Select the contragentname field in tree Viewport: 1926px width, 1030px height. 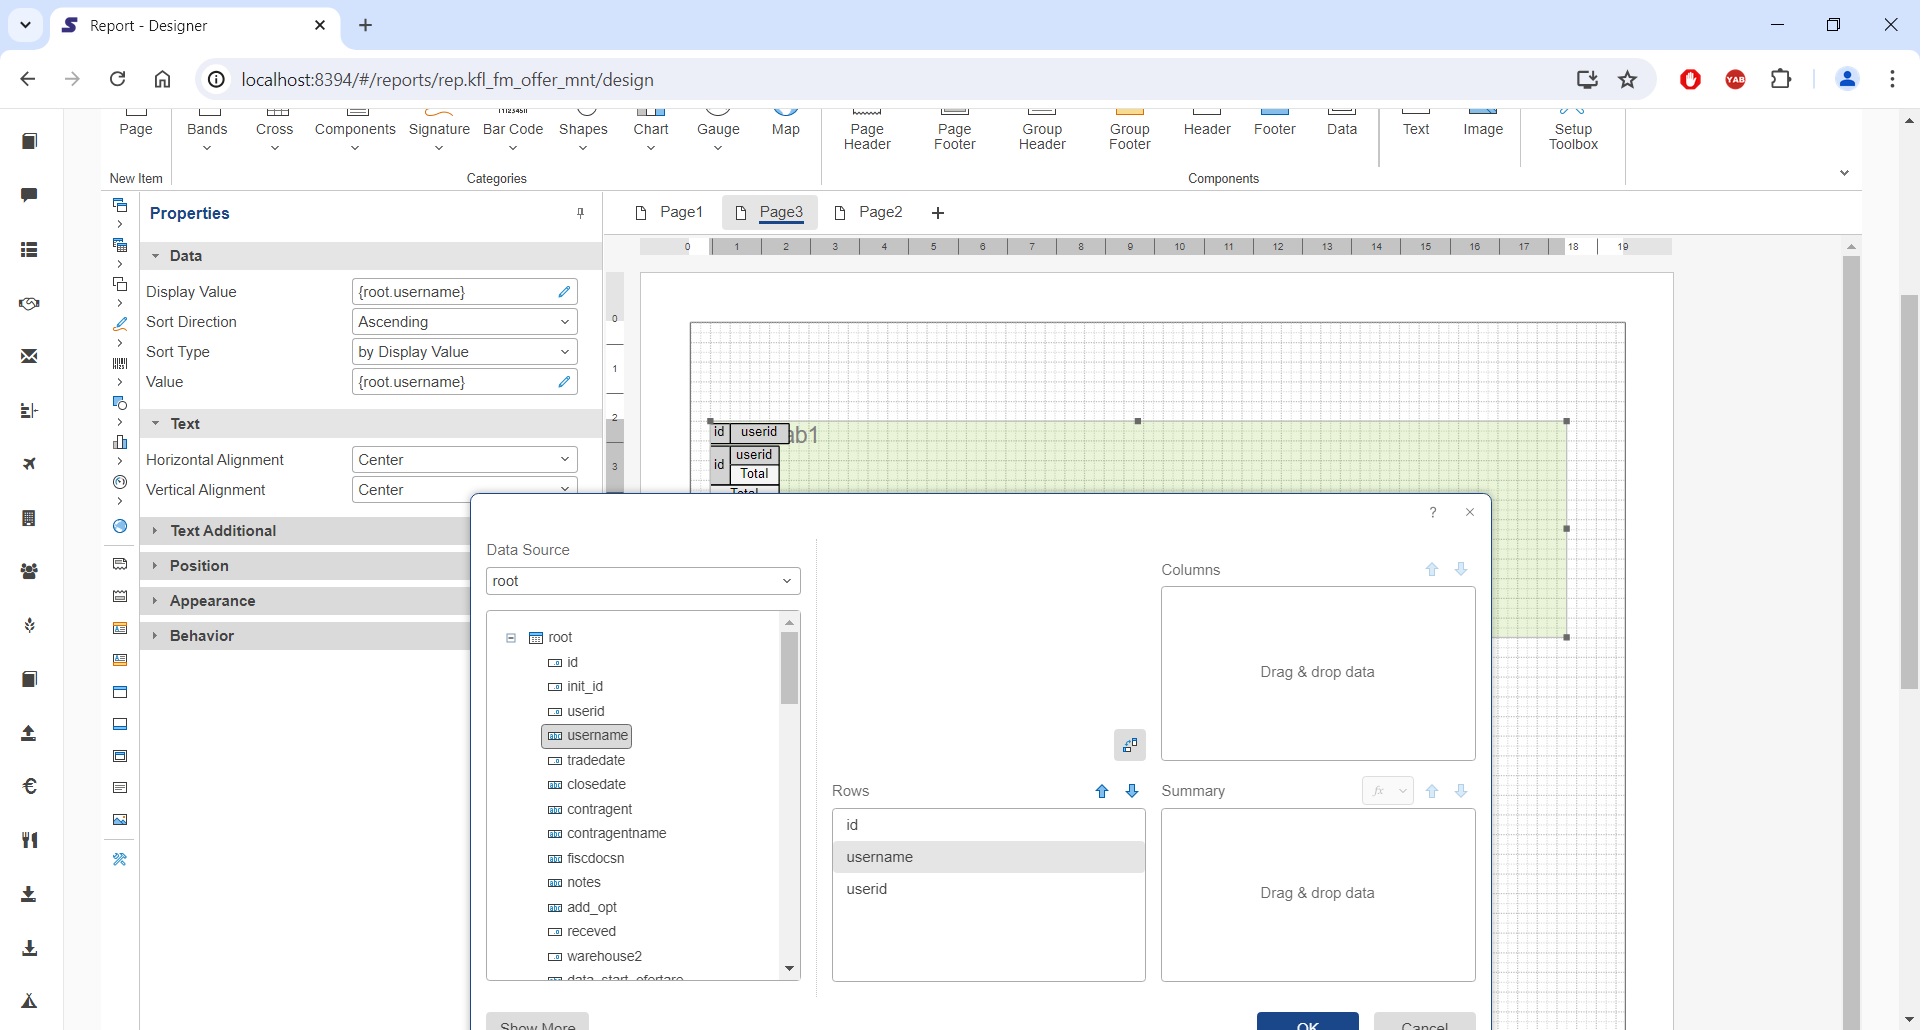[x=607, y=834]
